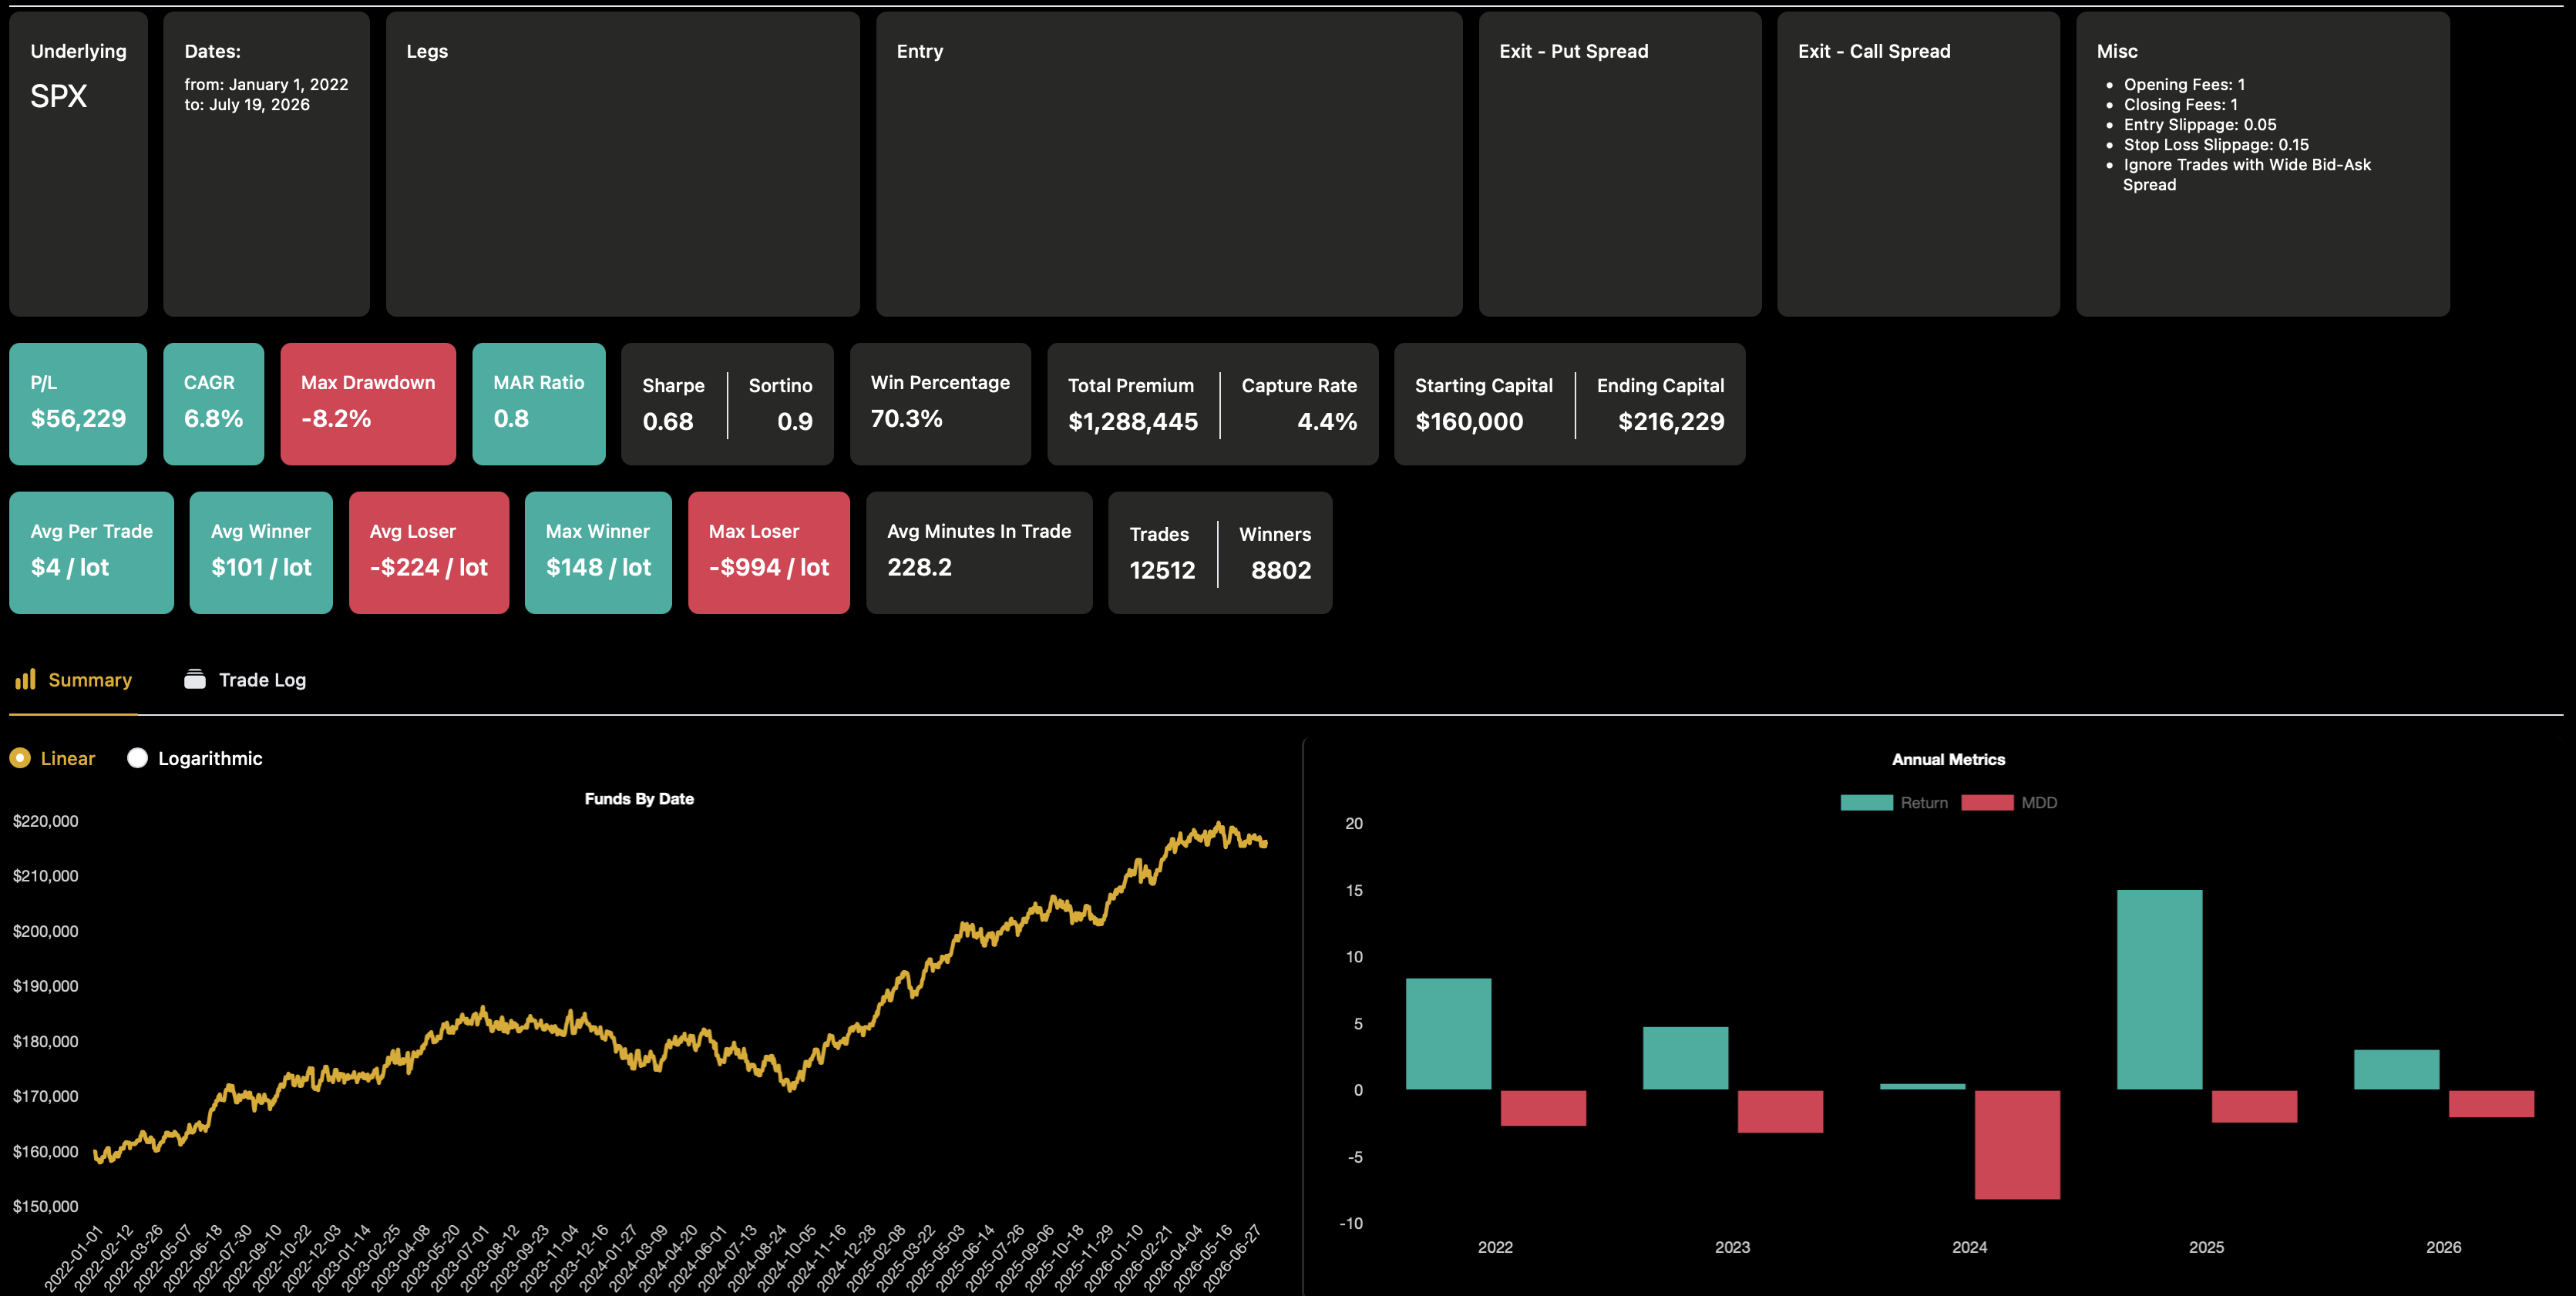Click the Max Drawdown -8.2% card
This screenshot has width=2576, height=1296.
click(368, 404)
